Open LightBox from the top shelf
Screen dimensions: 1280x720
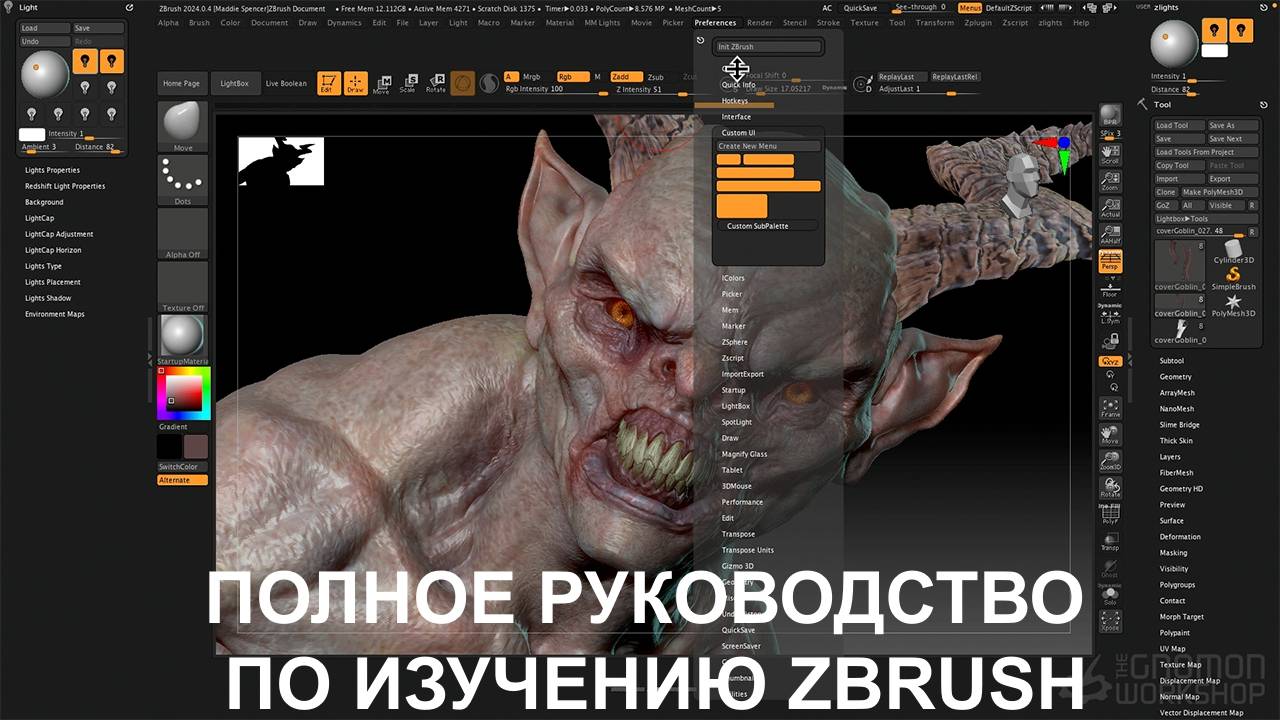[x=236, y=83]
